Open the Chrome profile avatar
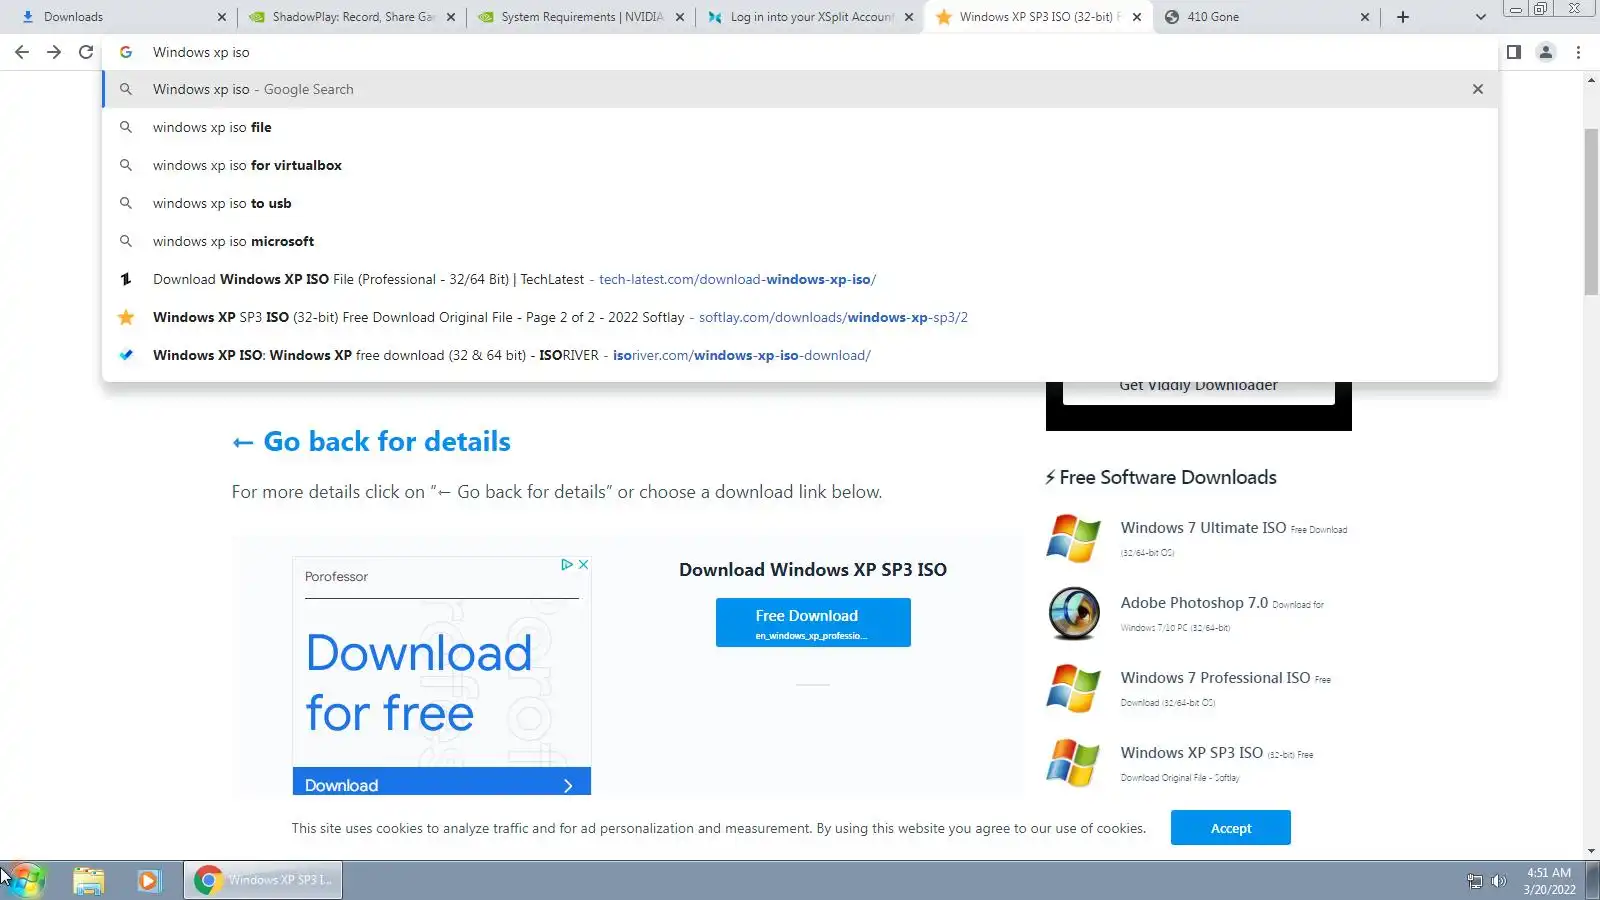The width and height of the screenshot is (1600, 900). coord(1546,52)
